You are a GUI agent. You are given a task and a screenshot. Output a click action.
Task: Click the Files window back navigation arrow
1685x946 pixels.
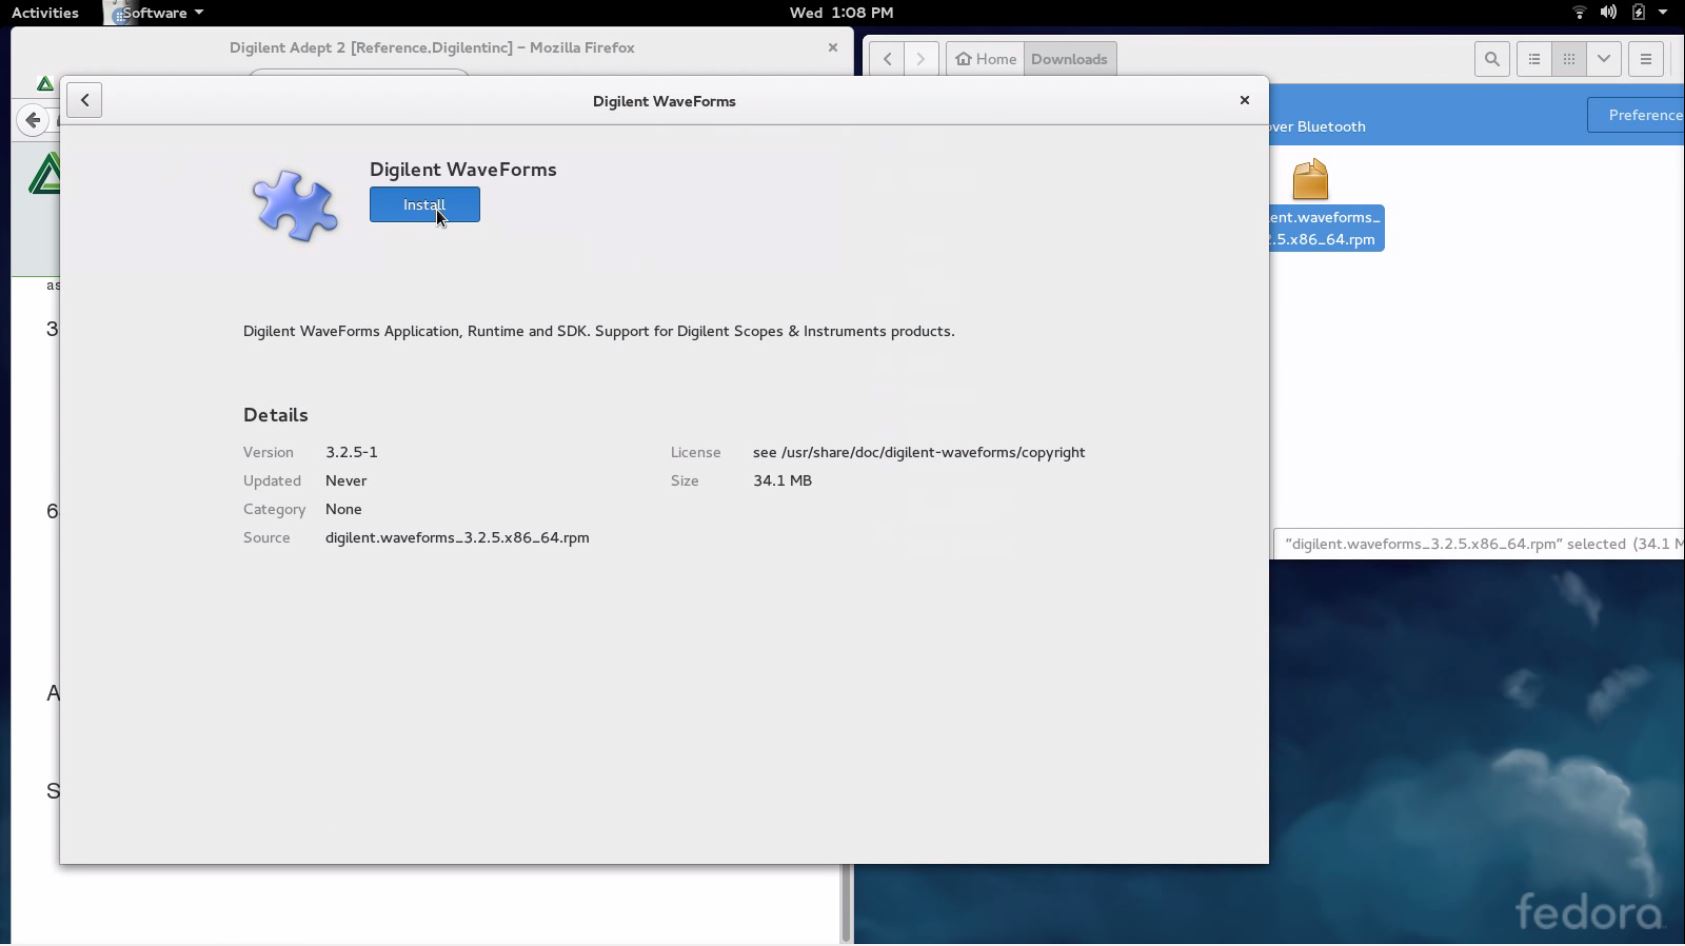(x=887, y=59)
